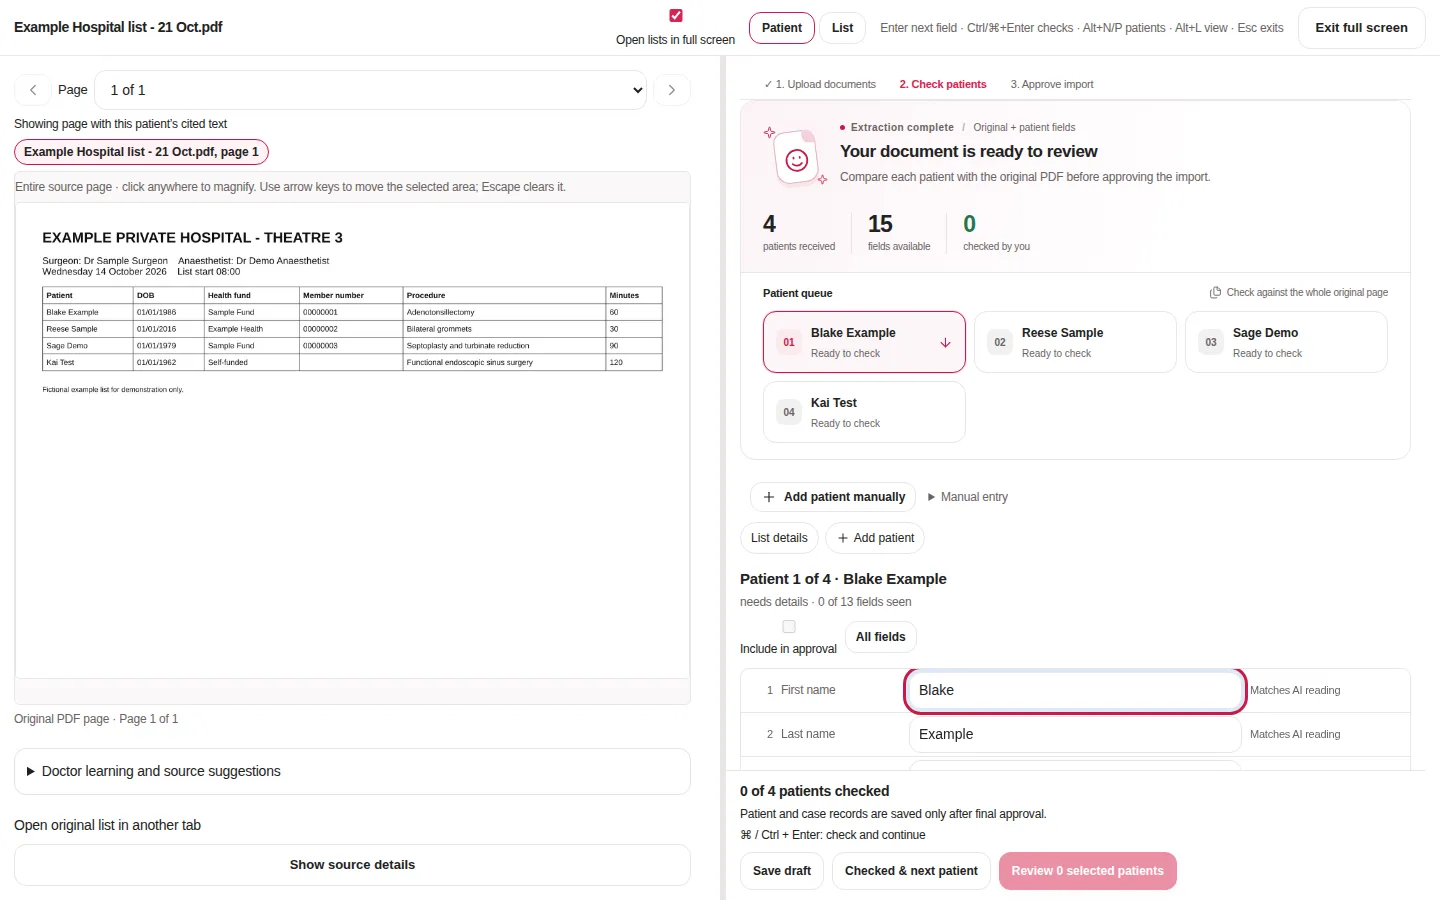Open the page selector dropdown
This screenshot has width=1440, height=900.
click(370, 90)
